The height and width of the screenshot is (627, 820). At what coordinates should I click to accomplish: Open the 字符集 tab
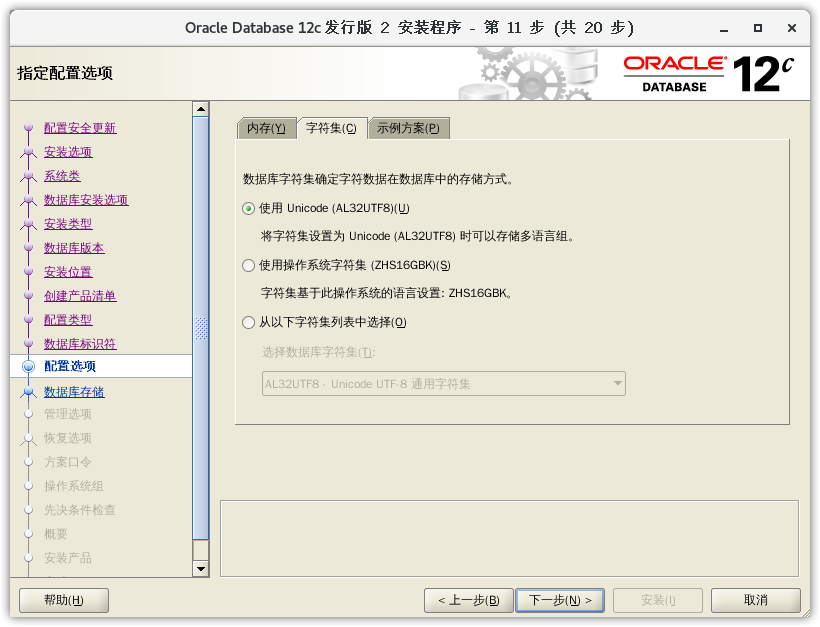[331, 128]
